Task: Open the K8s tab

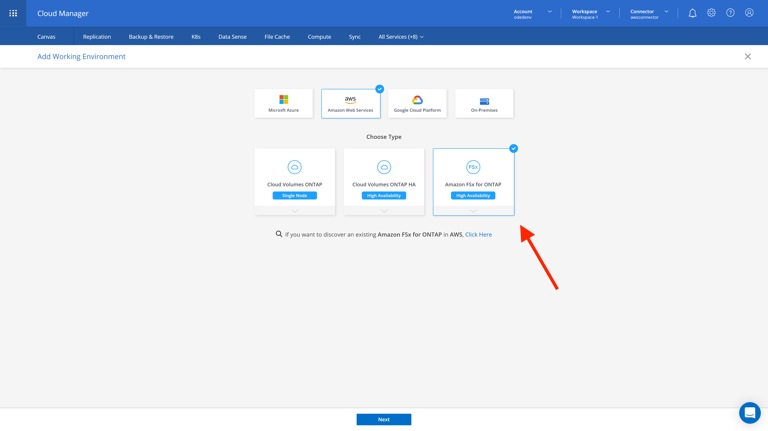Action: [x=196, y=37]
